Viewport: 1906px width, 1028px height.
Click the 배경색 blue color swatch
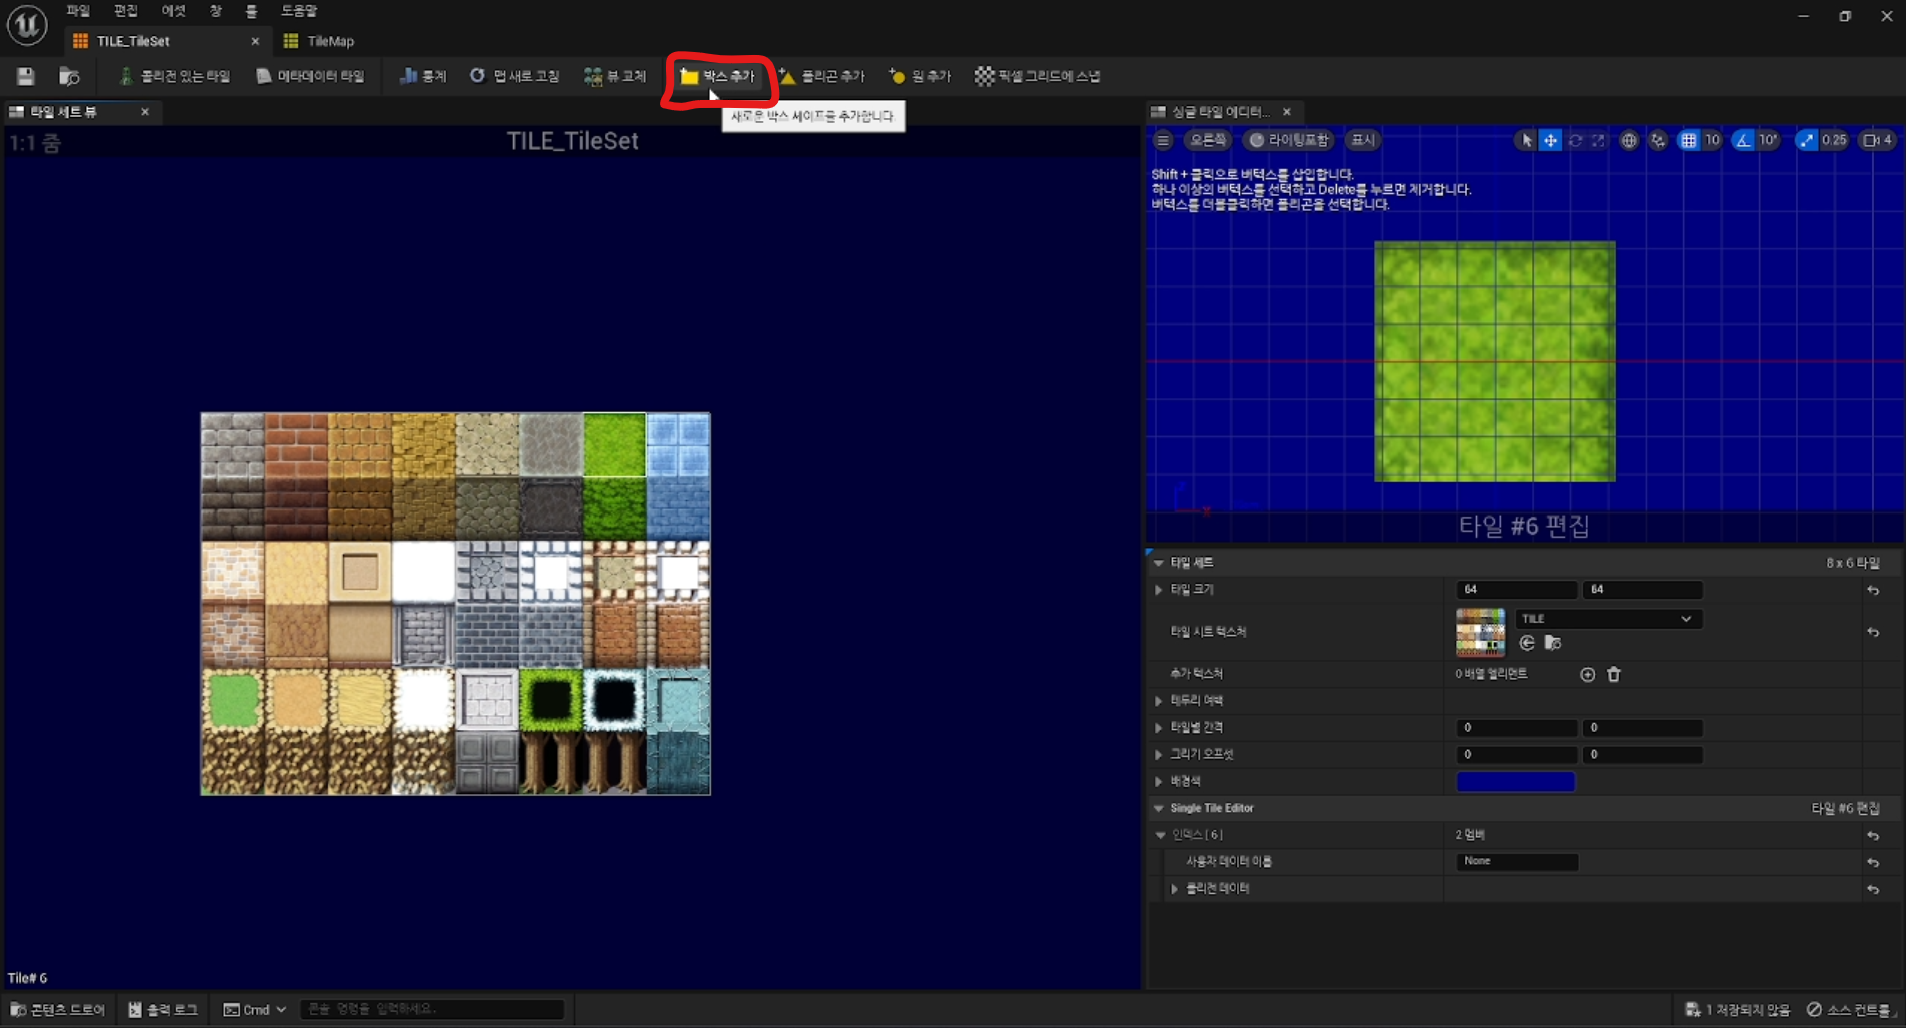click(x=1516, y=782)
